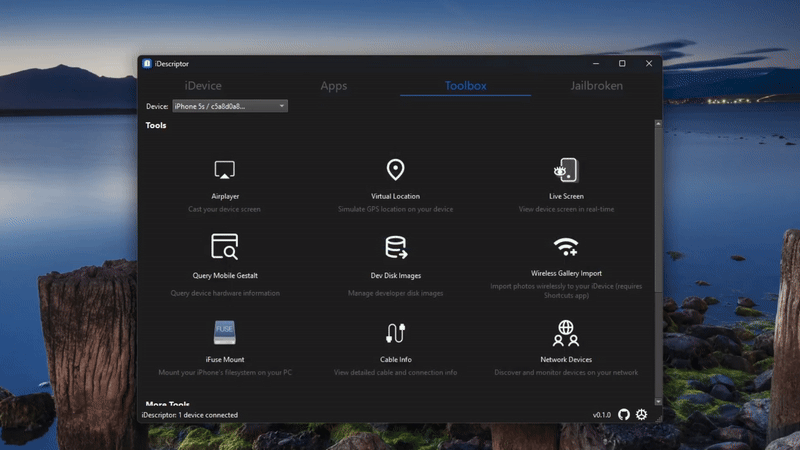Viewport: 800px width, 450px height.
Task: Open Query Mobile Gestalt icon
Action: [x=224, y=246]
